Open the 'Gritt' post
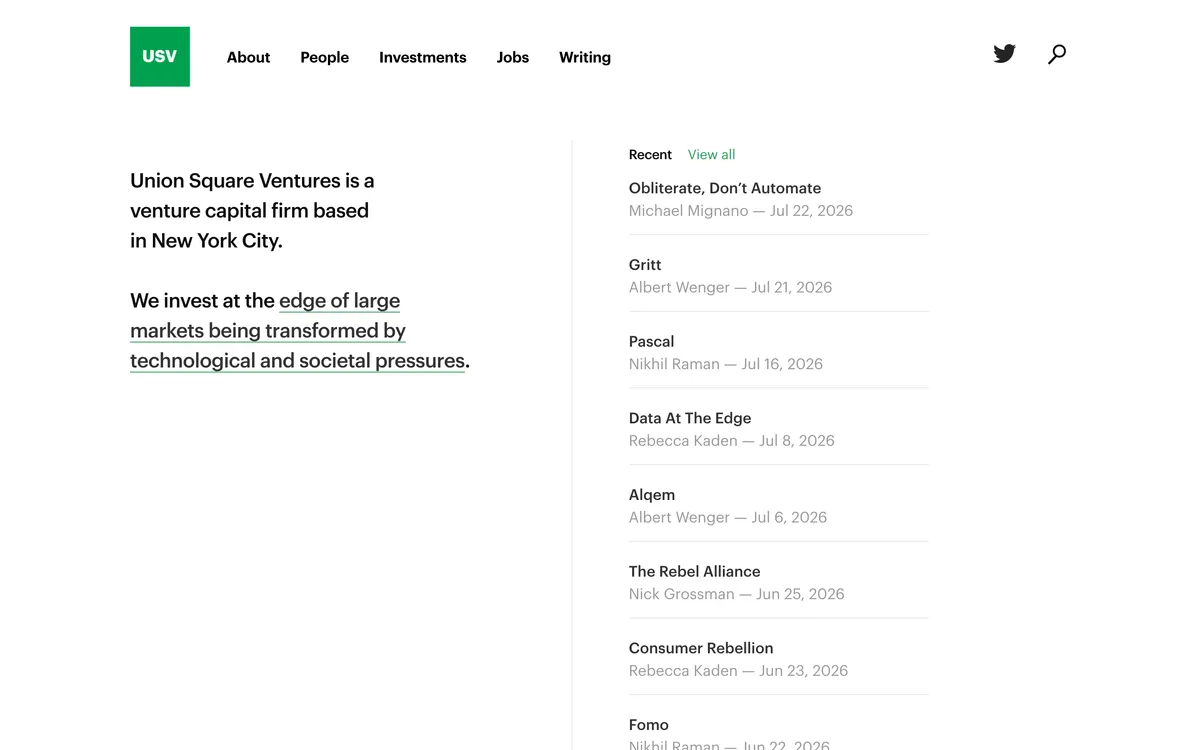 tap(645, 265)
